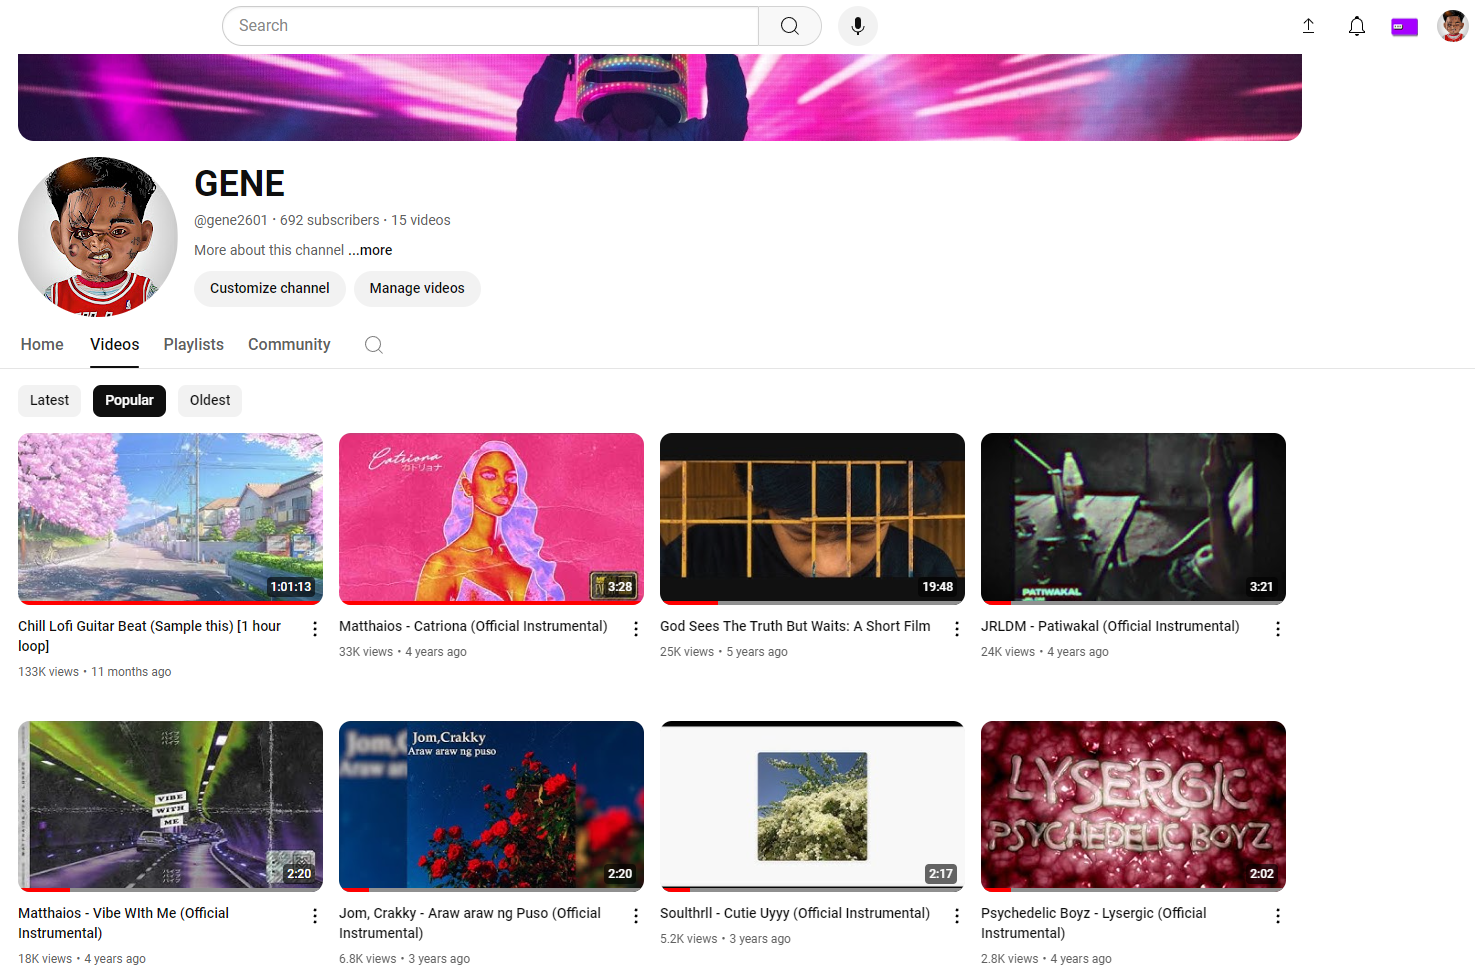
Task: Click the 25K views metadata
Action: tap(687, 653)
